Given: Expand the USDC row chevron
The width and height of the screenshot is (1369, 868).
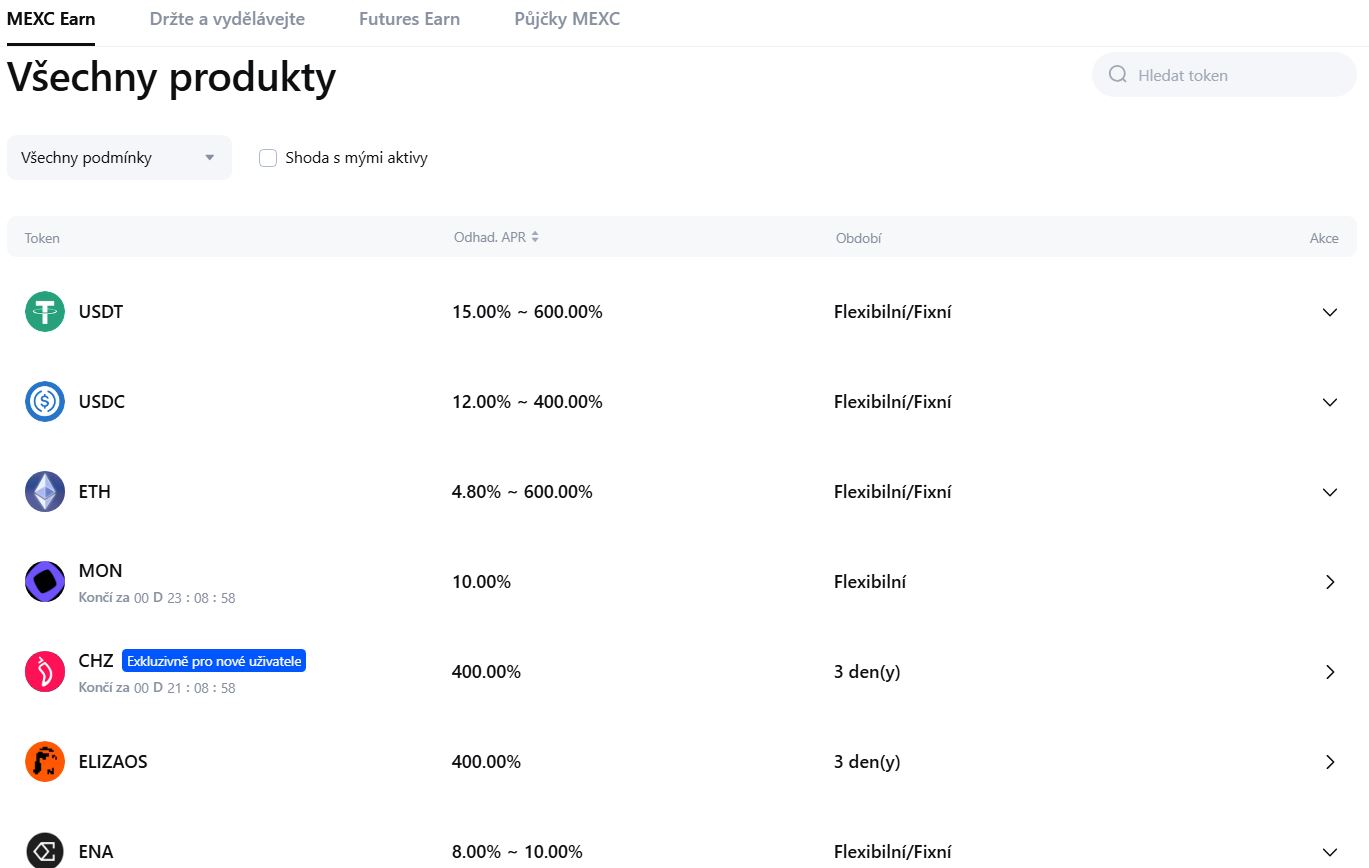Looking at the screenshot, I should point(1329,402).
